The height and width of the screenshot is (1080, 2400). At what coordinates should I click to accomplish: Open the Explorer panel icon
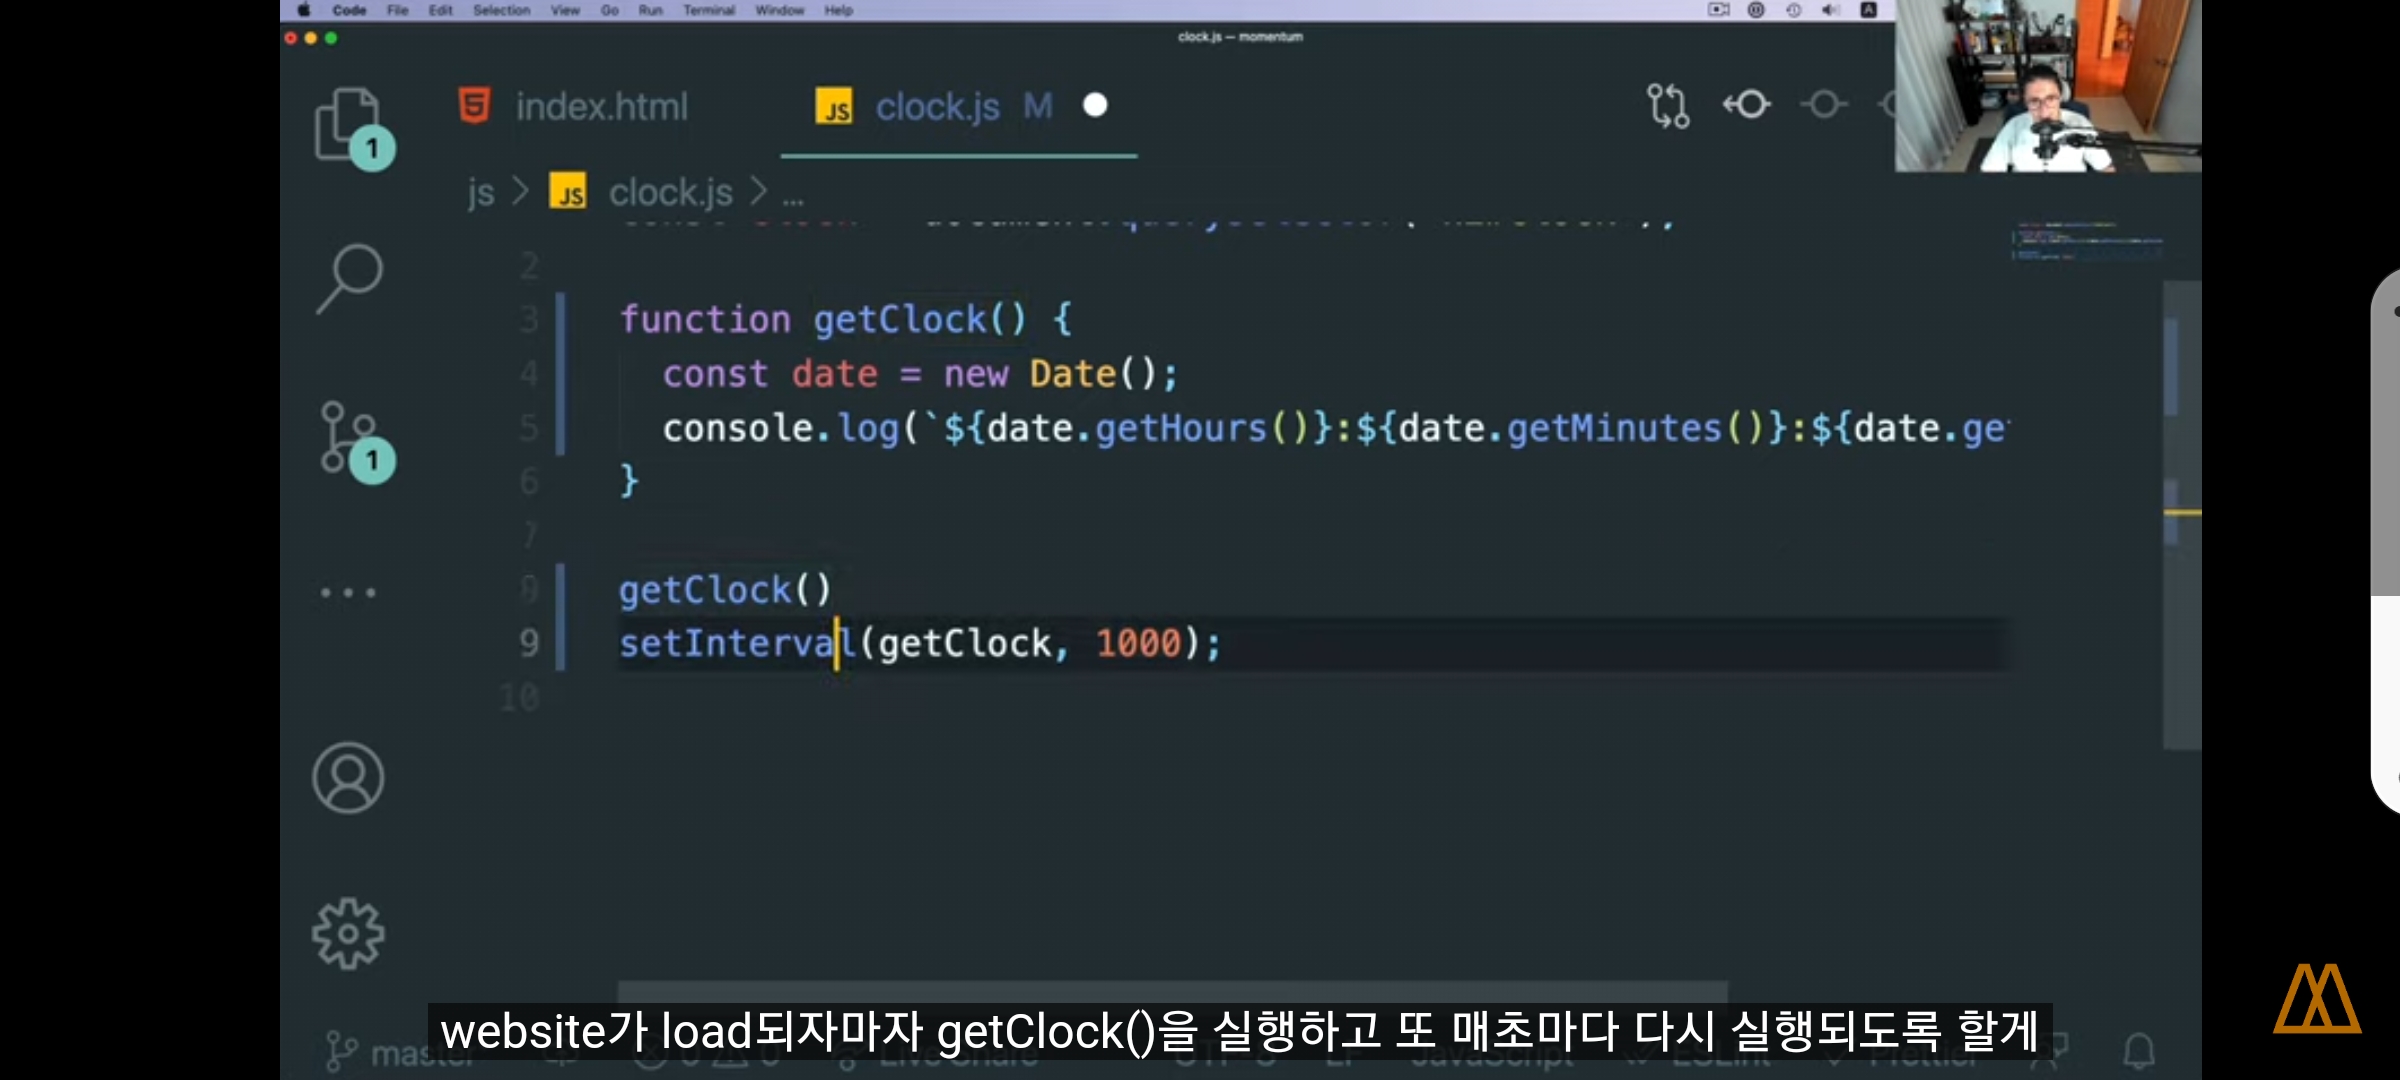347,125
